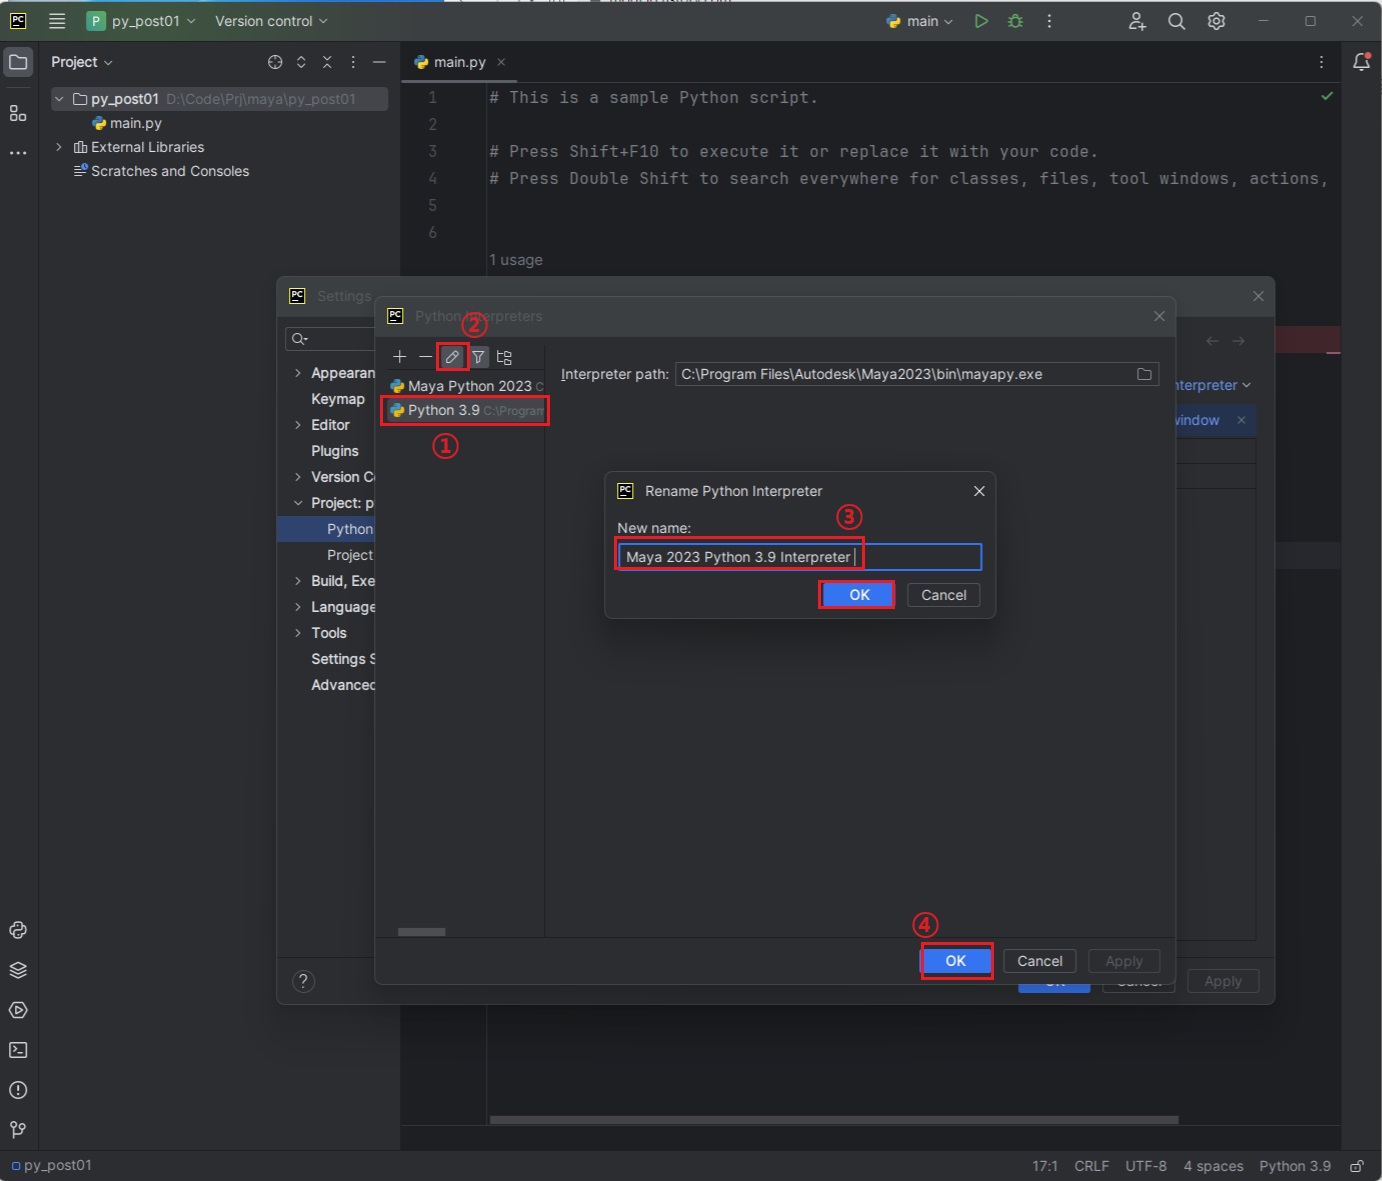Toggle the interpreter filter icon

[479, 357]
